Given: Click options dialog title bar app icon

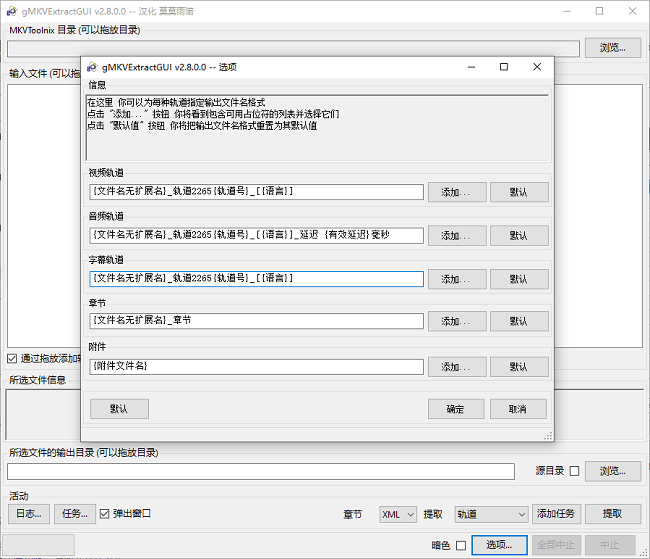Looking at the screenshot, I should pos(92,67).
